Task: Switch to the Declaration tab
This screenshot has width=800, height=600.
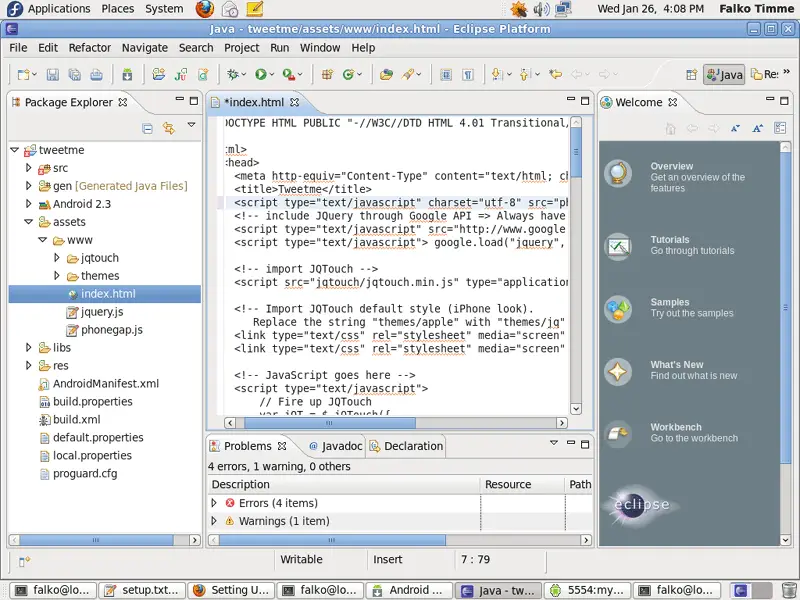Action: tap(407, 446)
